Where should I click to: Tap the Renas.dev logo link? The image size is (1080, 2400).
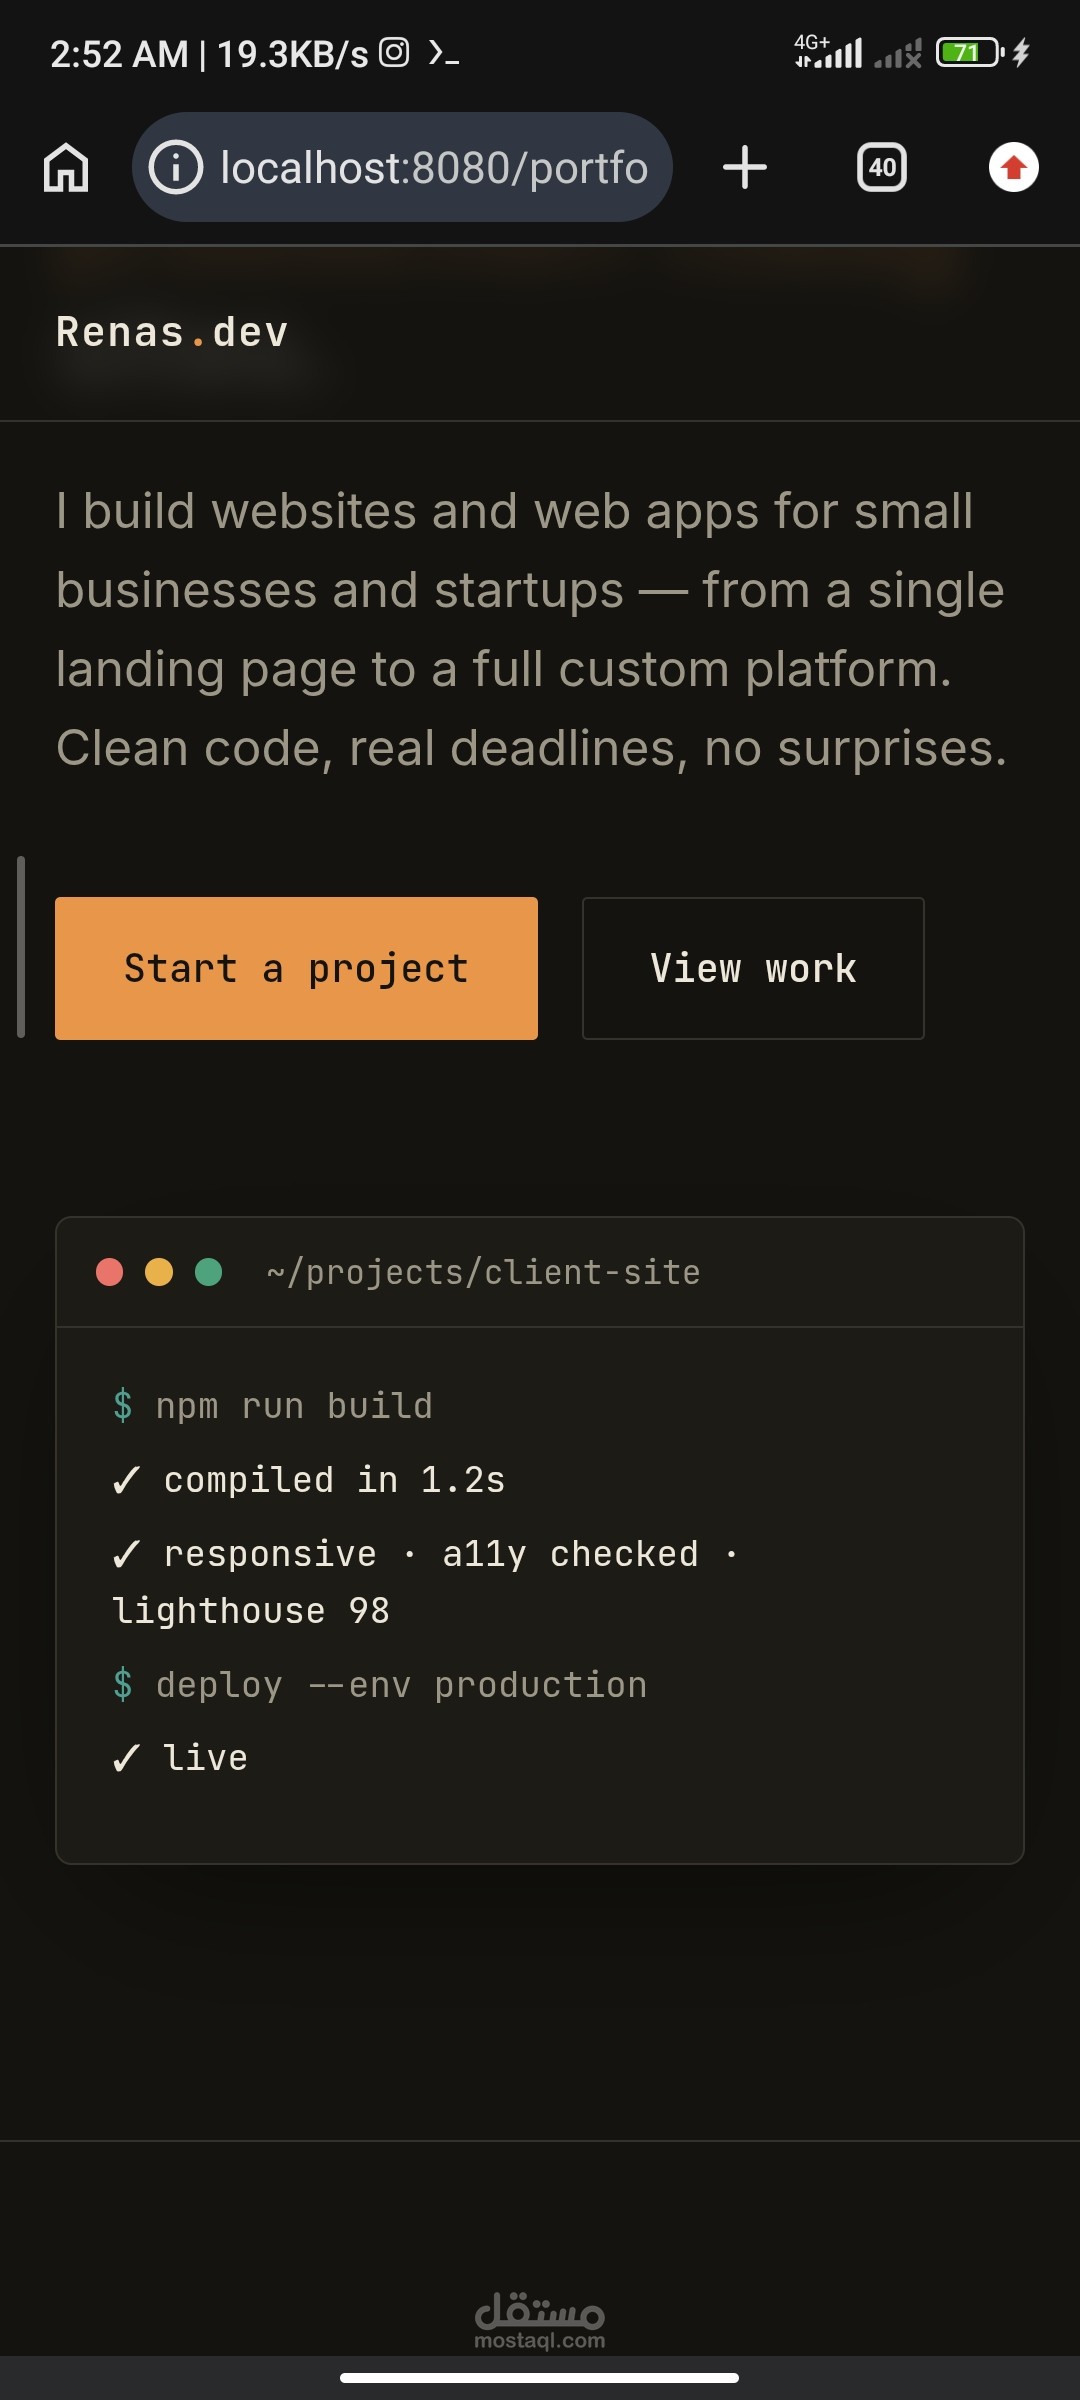172,332
